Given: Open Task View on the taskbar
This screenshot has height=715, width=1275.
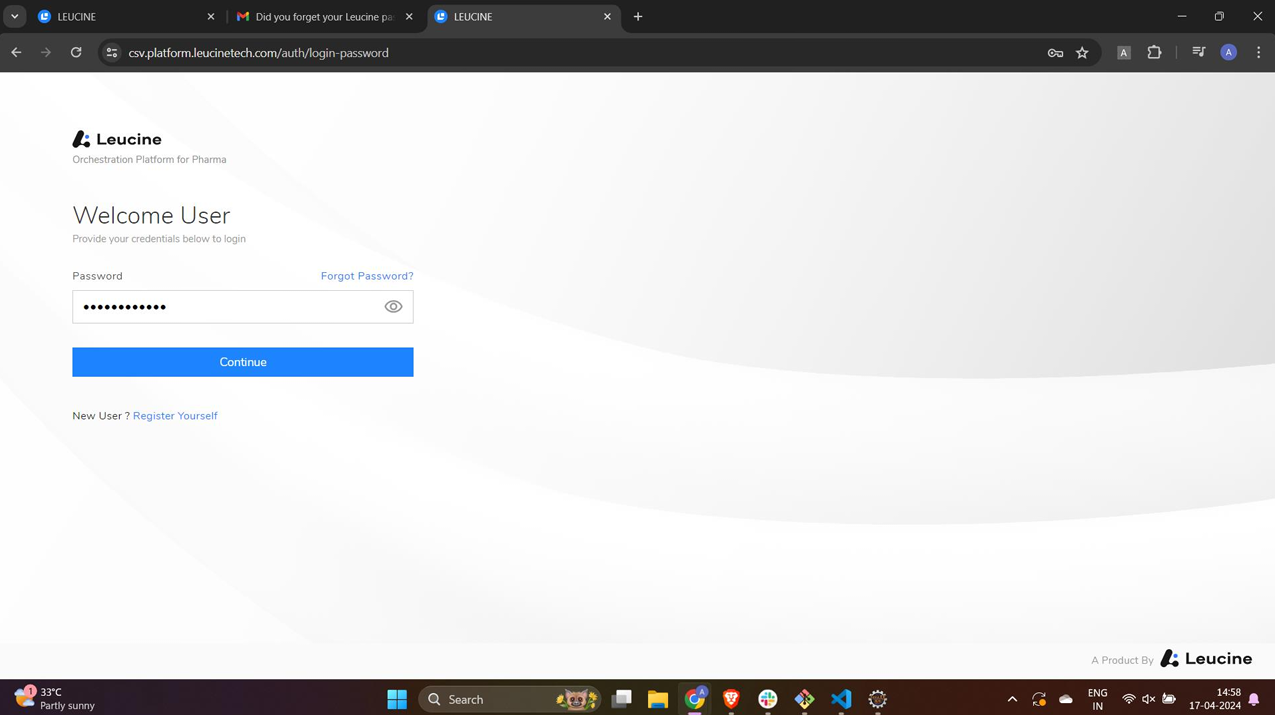Looking at the screenshot, I should [x=621, y=699].
